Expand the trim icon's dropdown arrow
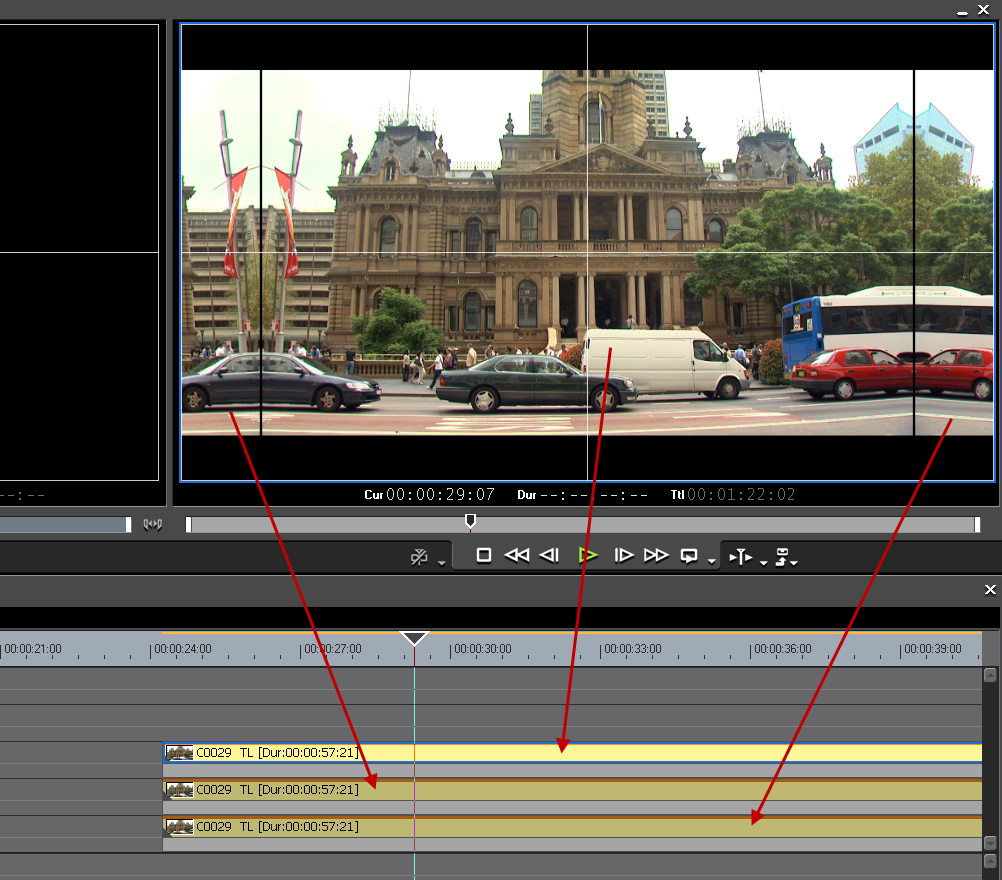The width and height of the screenshot is (1002, 880). coord(763,562)
